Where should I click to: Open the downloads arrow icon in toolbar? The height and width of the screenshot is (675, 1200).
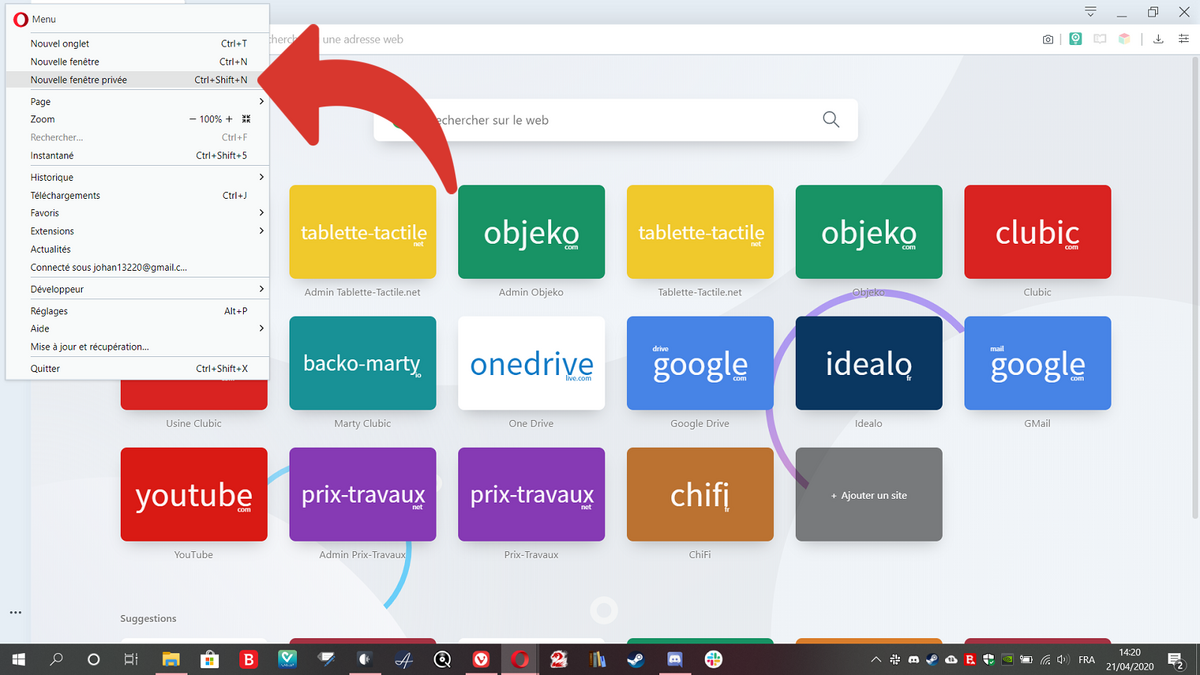pos(1157,40)
